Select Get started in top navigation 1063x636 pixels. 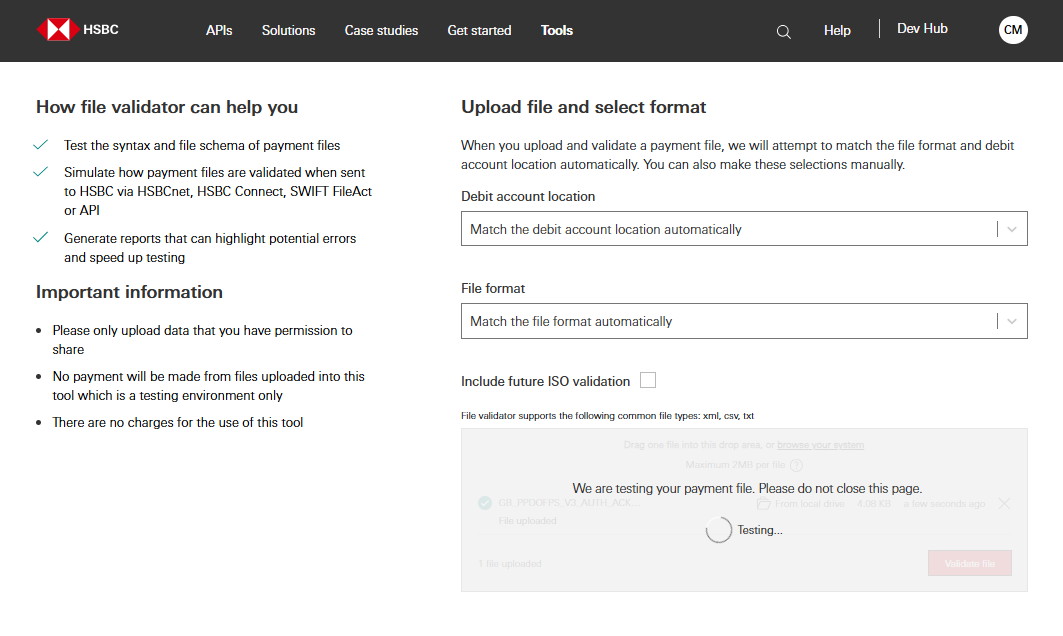[x=479, y=30]
